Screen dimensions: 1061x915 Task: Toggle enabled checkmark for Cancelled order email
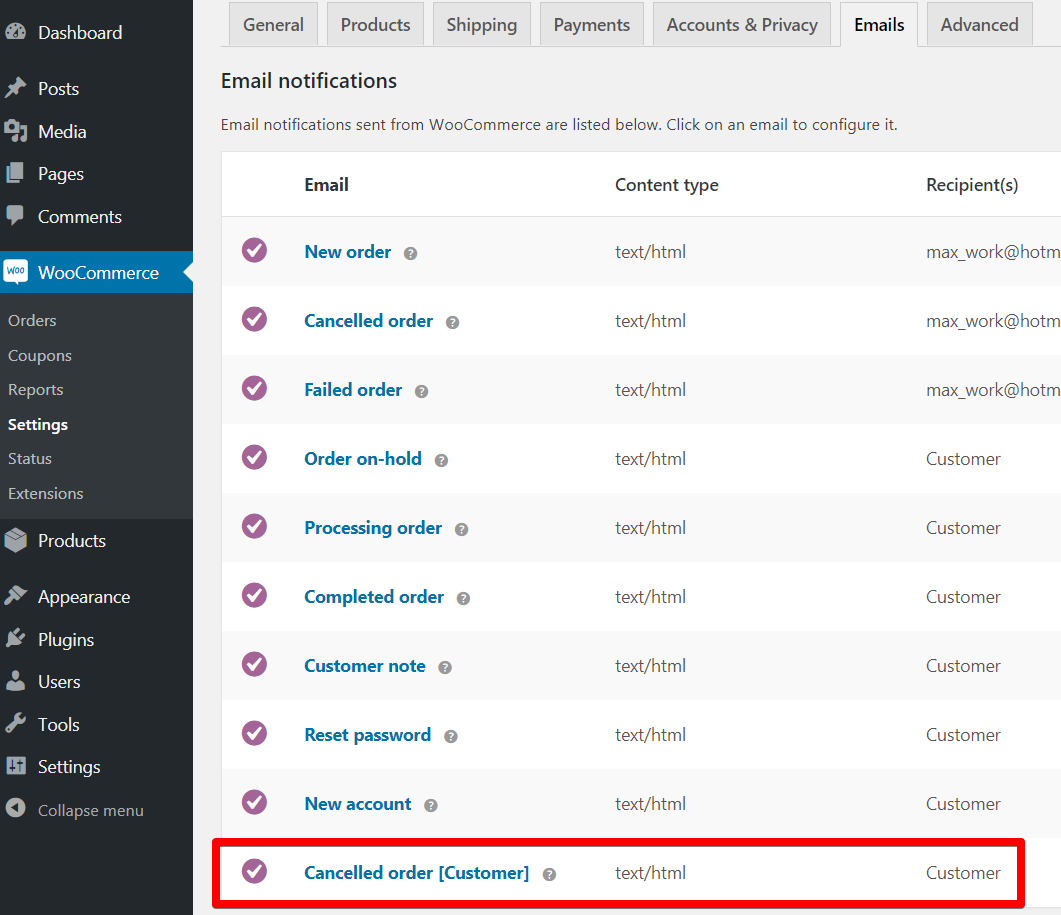pyautogui.click(x=254, y=319)
